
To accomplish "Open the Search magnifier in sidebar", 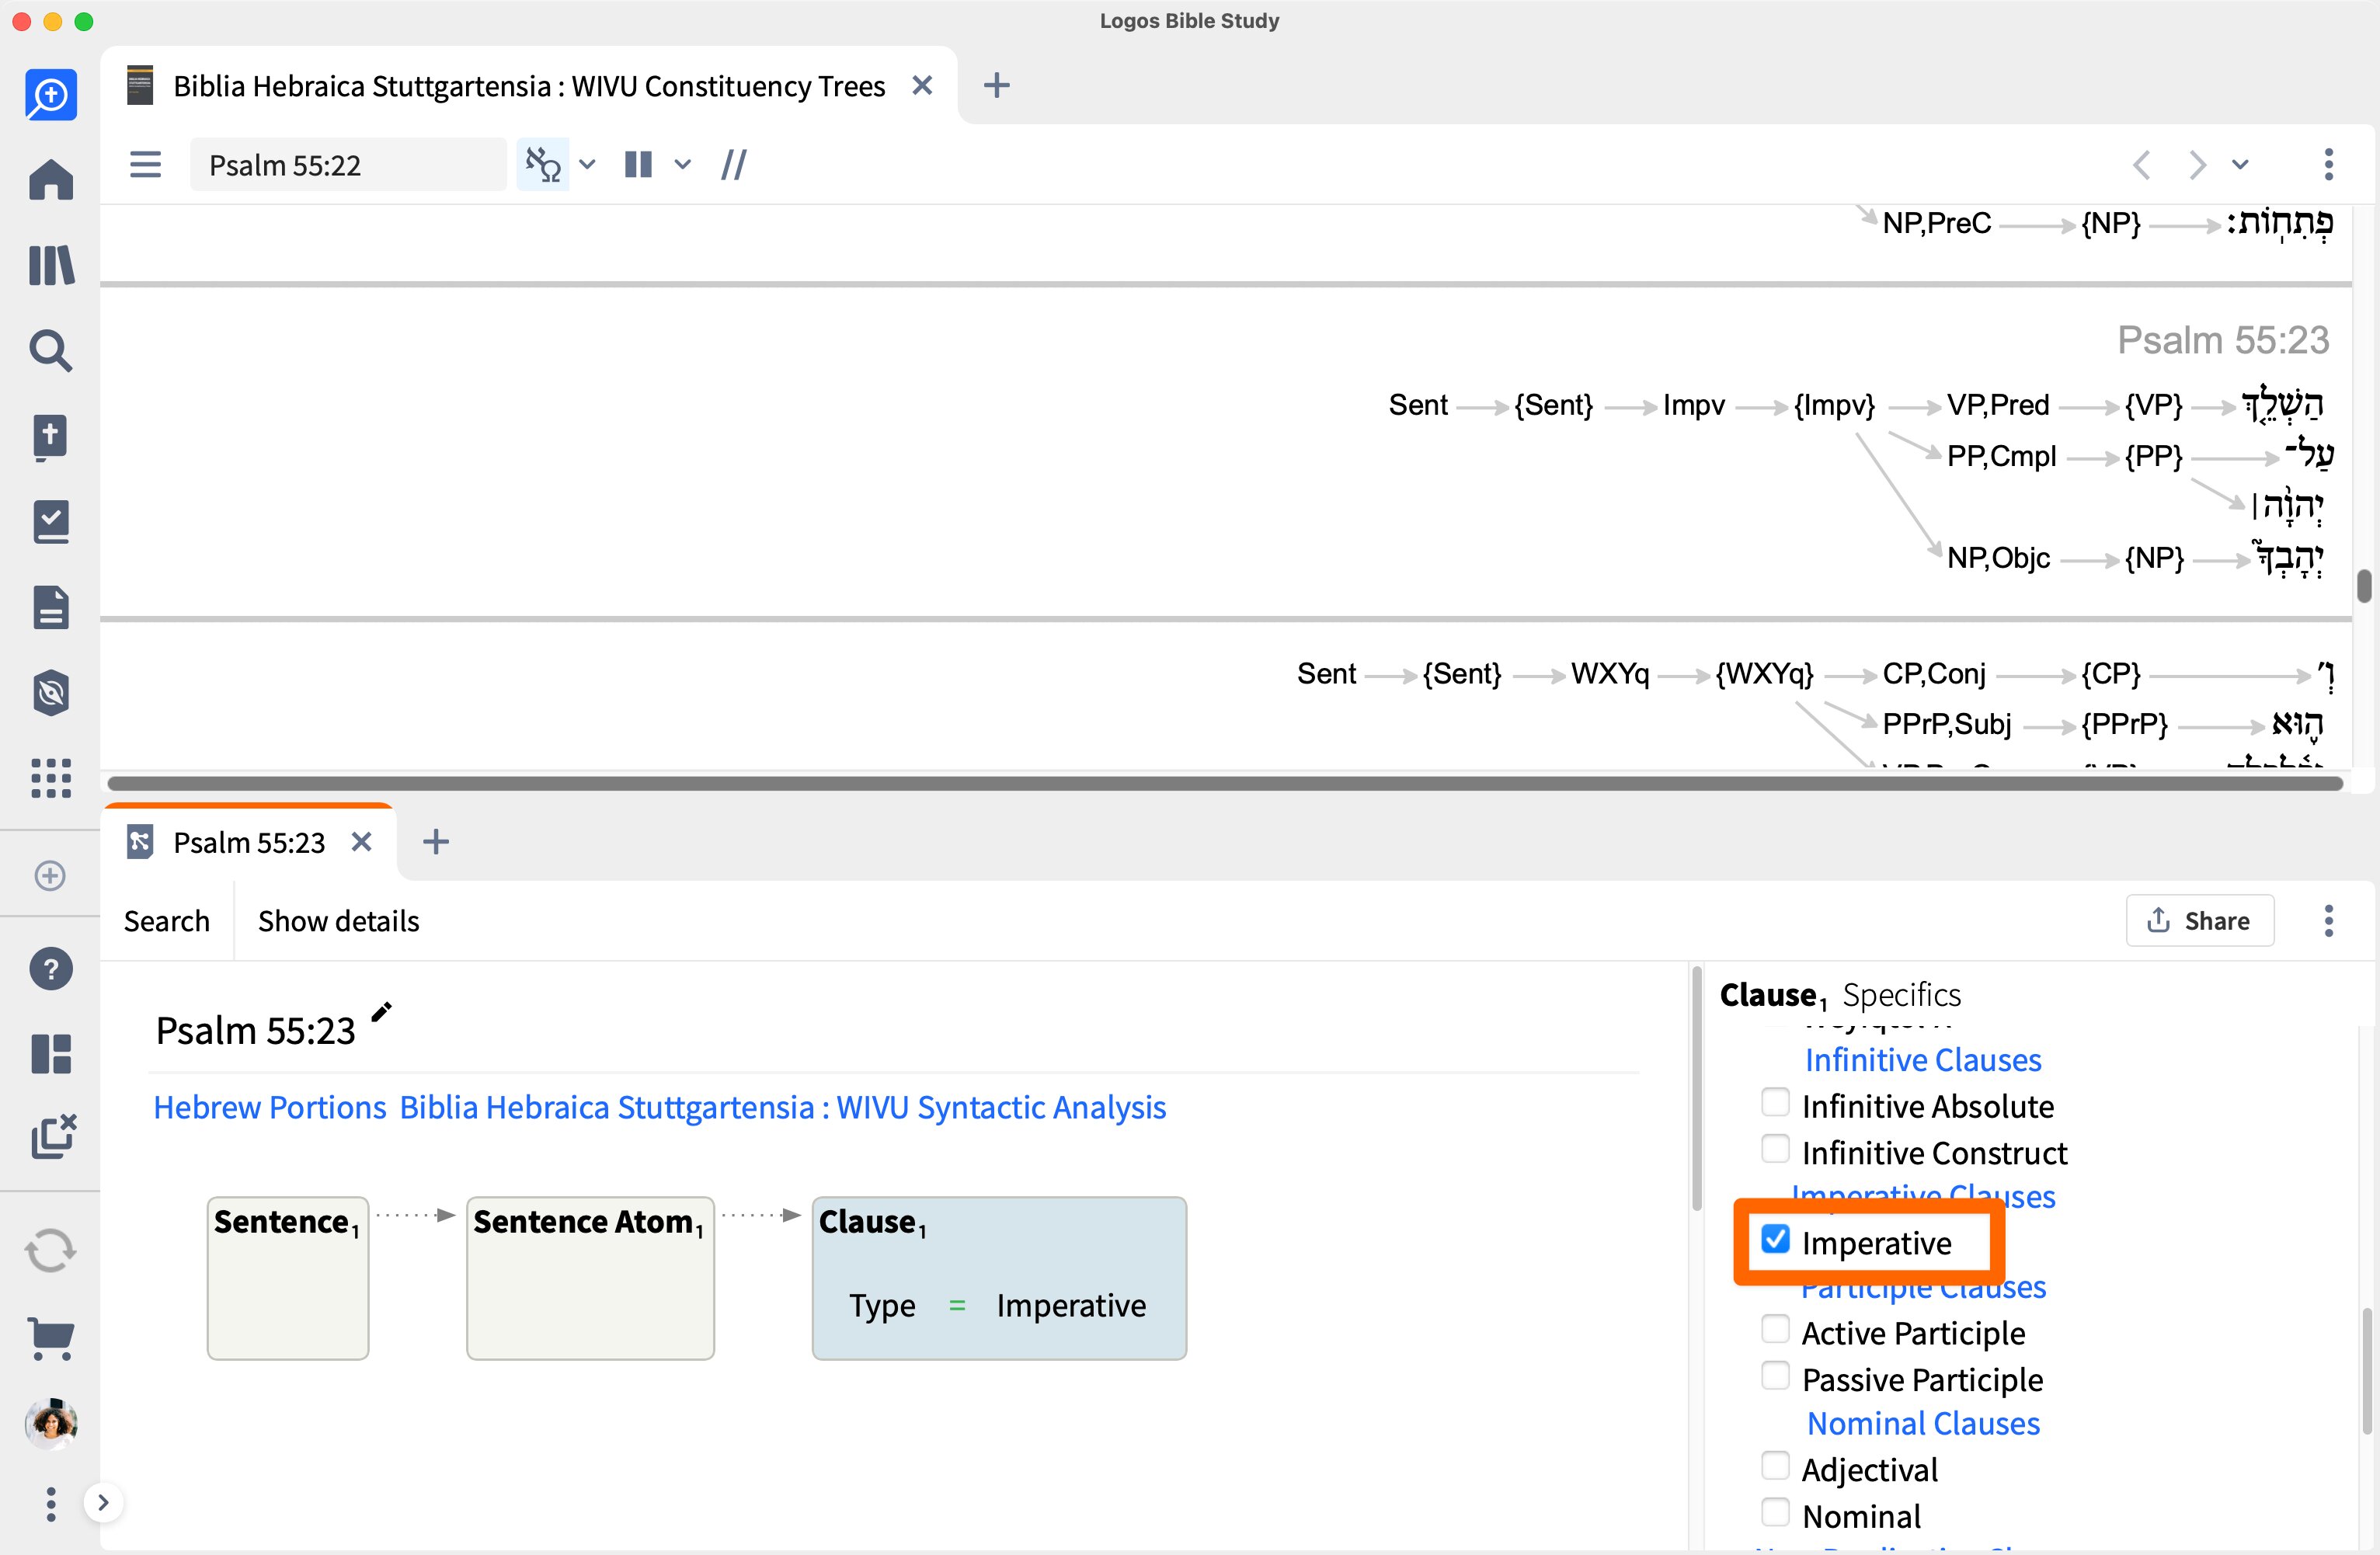I will [51, 351].
